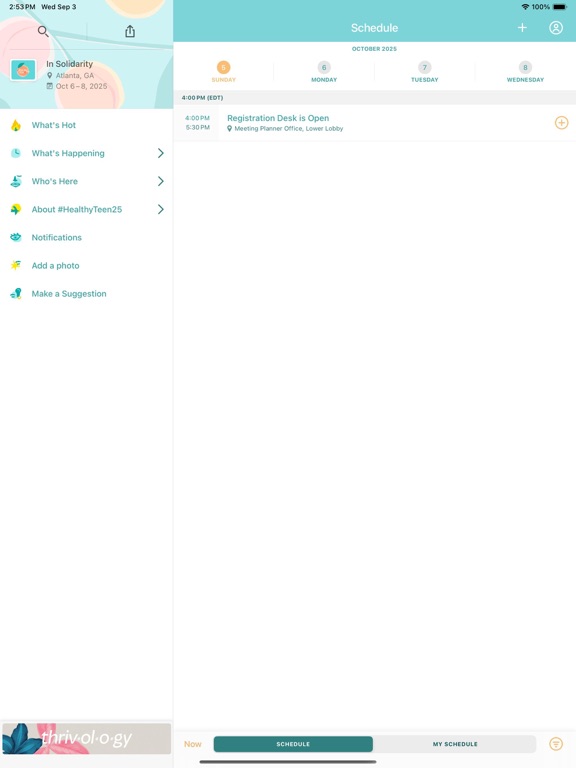
Task: Tap the Notifications icon
Action: [x=16, y=238]
